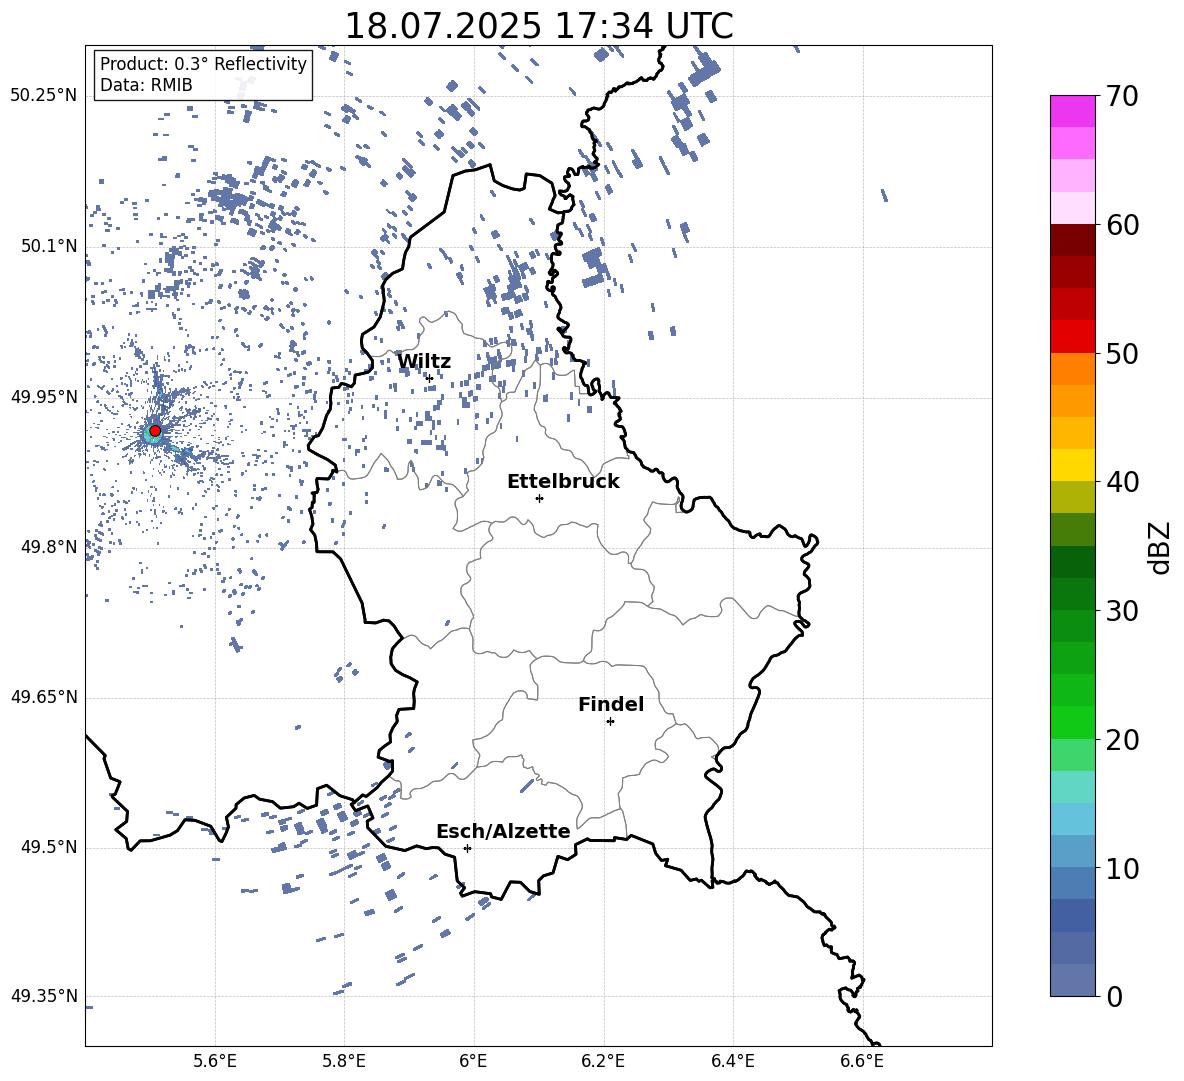The width and height of the screenshot is (1184, 1081).
Task: Click the 50.1°N latitude label
Action: pyautogui.click(x=49, y=246)
